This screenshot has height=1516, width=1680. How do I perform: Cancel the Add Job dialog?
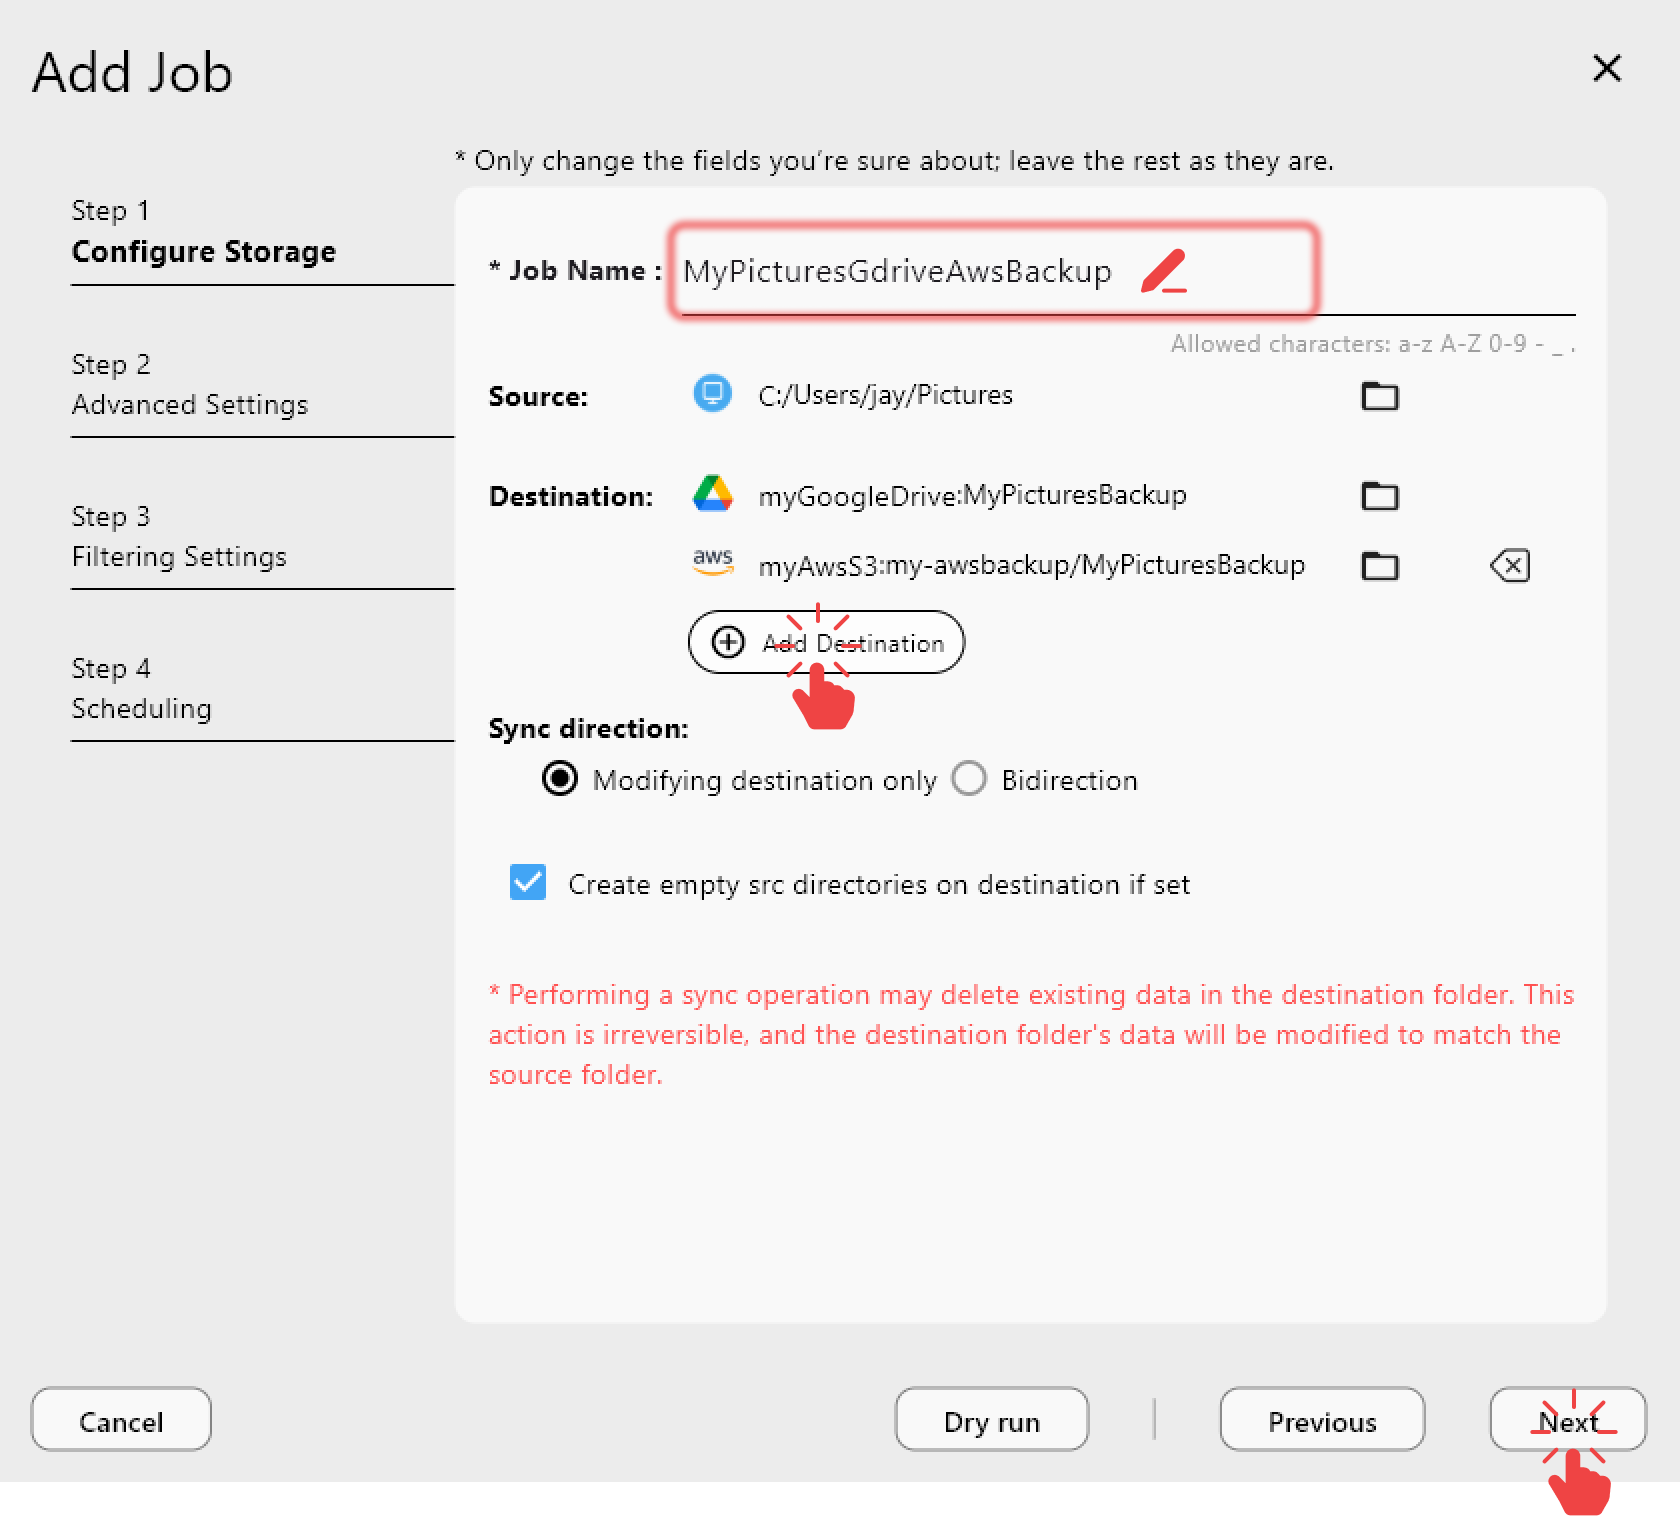(x=120, y=1420)
